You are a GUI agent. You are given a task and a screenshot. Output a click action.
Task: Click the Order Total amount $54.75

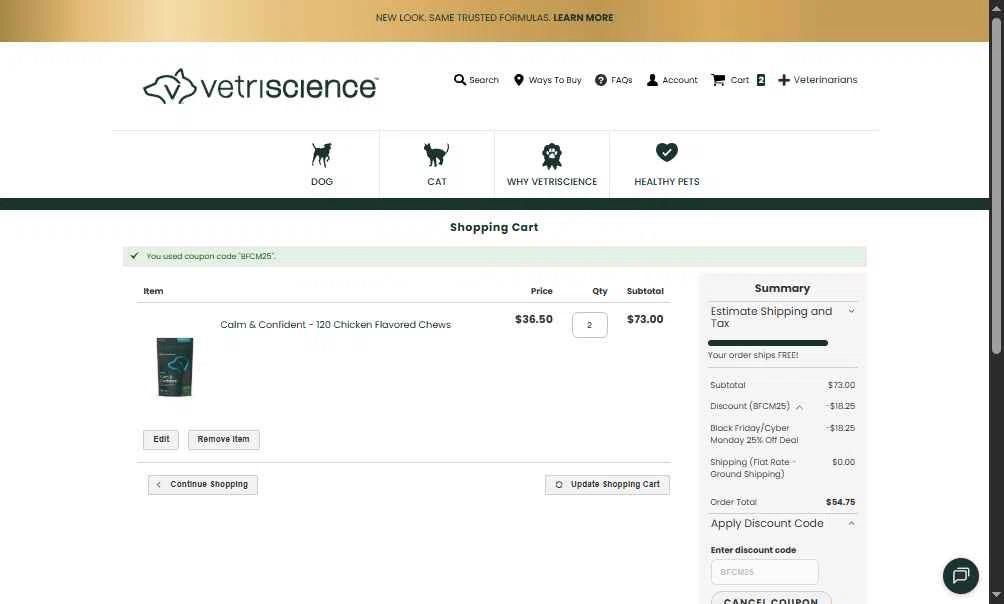tap(840, 502)
